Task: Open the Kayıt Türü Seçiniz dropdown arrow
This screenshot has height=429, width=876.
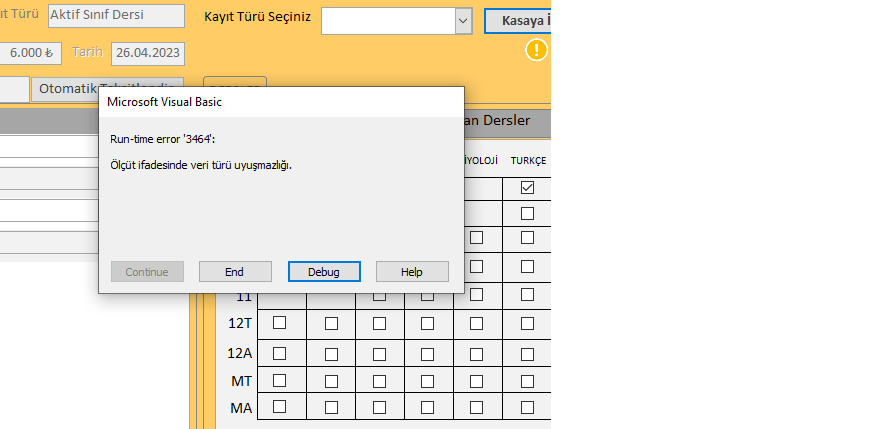Action: [x=462, y=20]
